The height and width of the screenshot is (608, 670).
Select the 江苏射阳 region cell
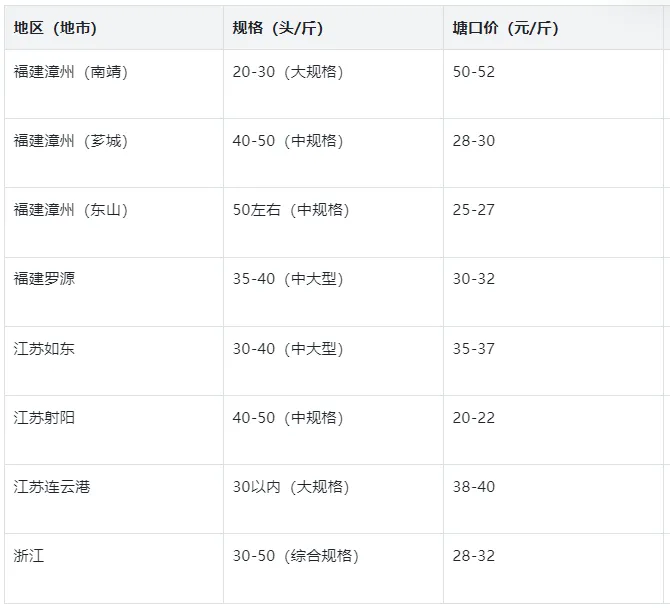pyautogui.click(x=44, y=417)
